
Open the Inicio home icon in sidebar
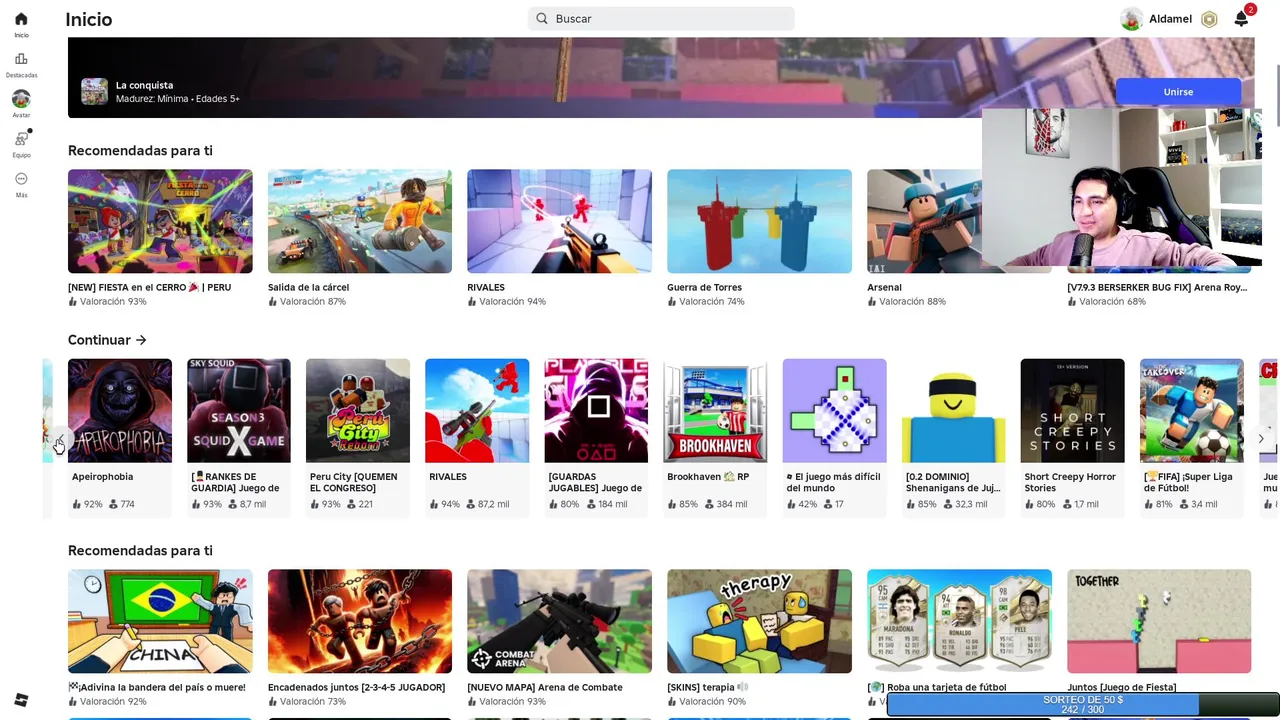click(21, 19)
